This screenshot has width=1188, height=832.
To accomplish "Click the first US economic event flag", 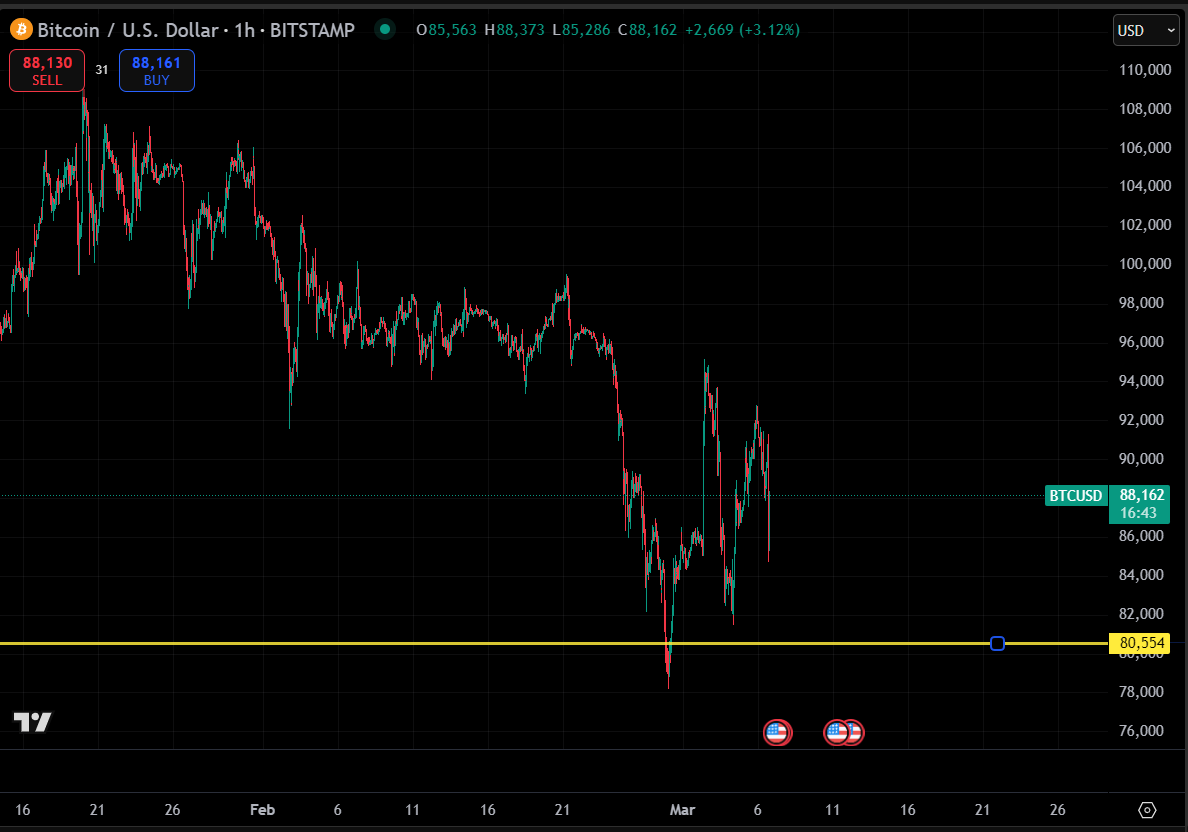I will (777, 733).
